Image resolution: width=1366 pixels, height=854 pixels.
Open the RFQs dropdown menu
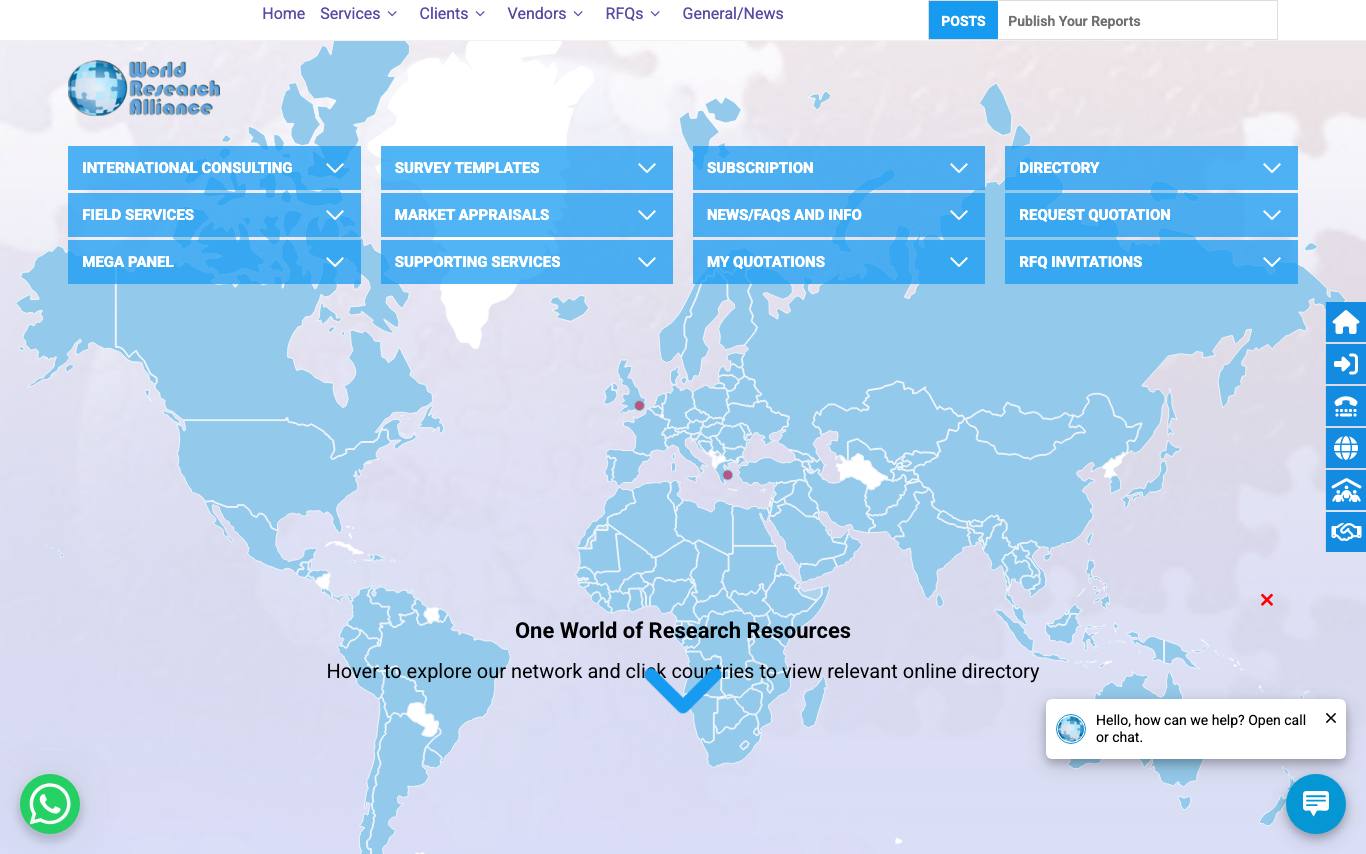633,14
